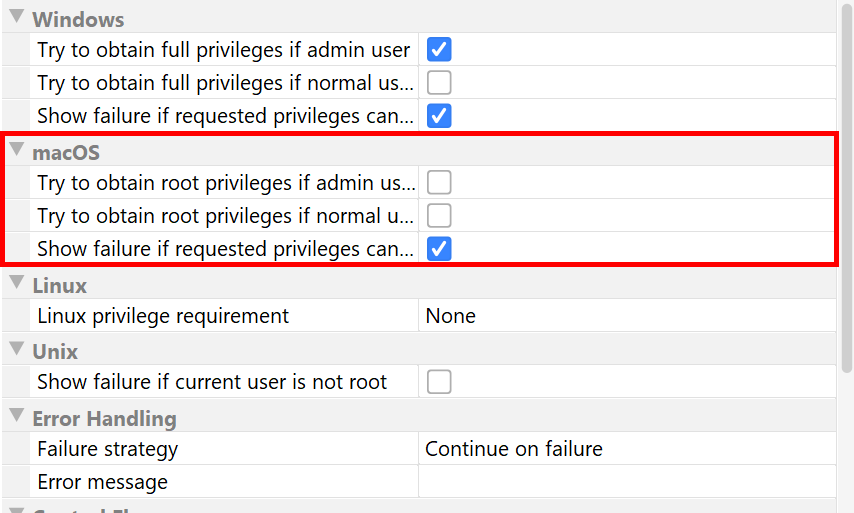
Task: Collapse the Error Handling section triangle
Action: point(16,416)
